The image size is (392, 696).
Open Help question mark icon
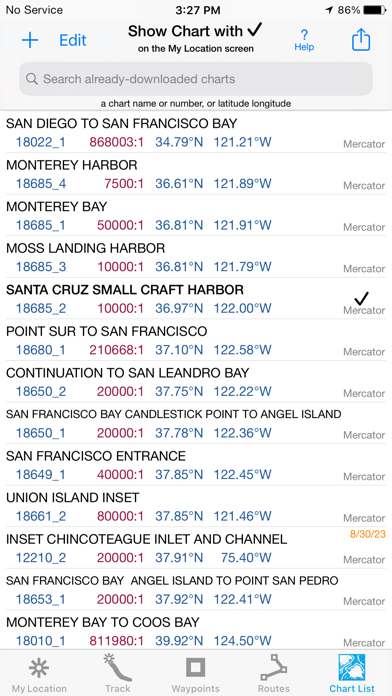304,40
